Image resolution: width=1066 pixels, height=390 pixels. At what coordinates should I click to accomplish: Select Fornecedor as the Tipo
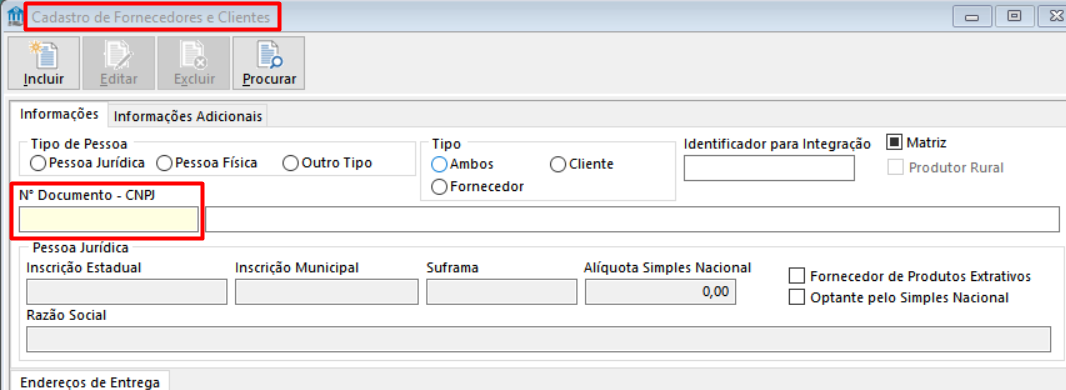tap(439, 186)
